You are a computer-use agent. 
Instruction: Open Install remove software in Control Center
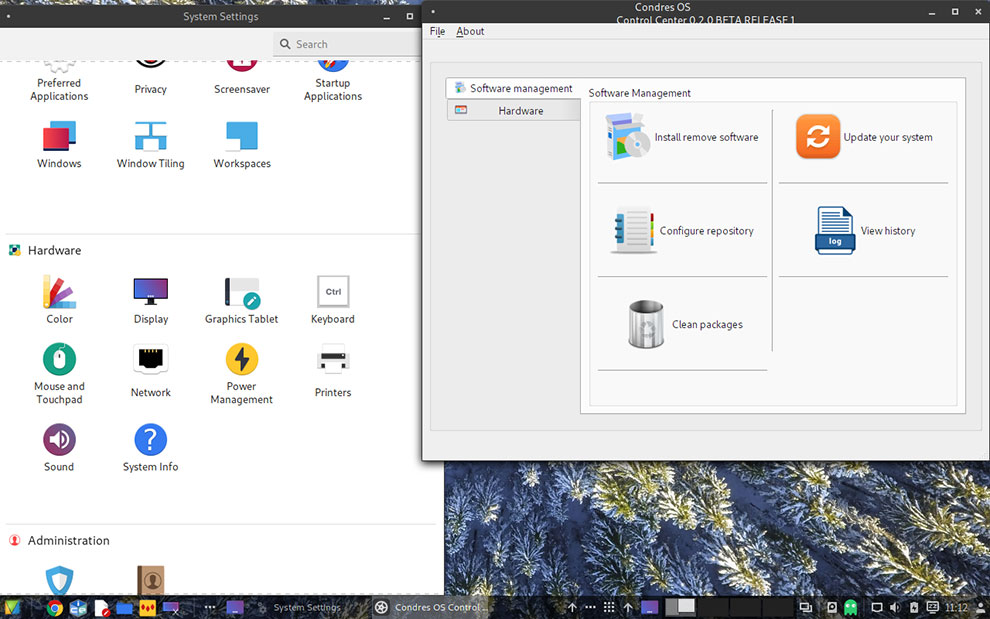click(682, 136)
